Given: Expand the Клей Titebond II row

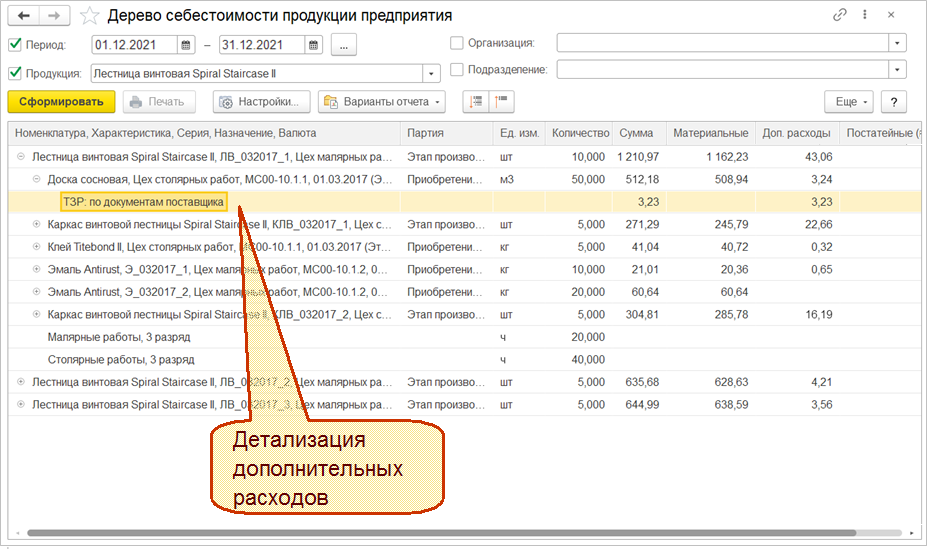Looking at the screenshot, I should pos(37,246).
